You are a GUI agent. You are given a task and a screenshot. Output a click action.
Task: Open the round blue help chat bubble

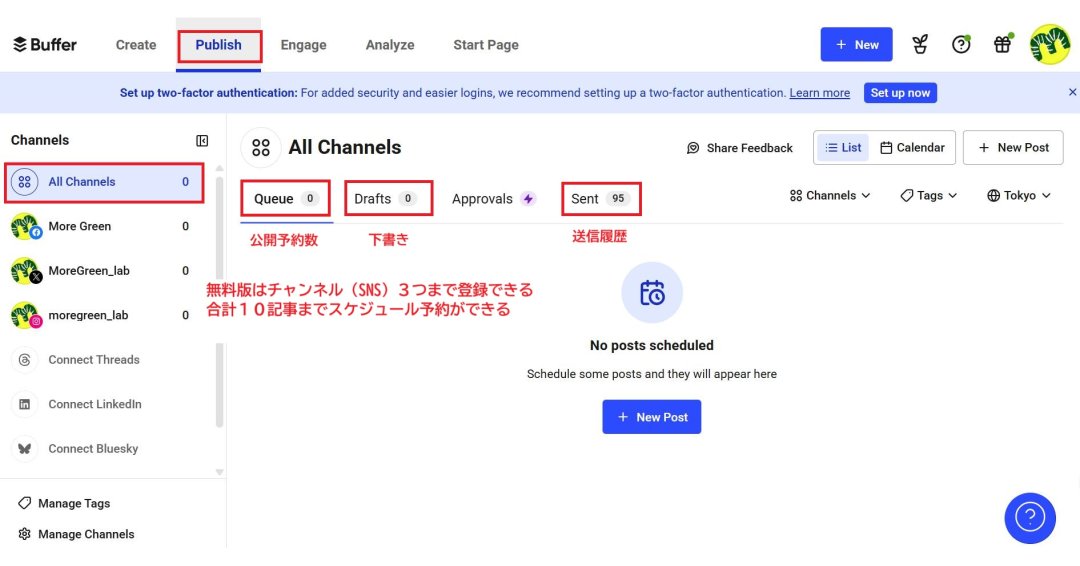[1030, 518]
